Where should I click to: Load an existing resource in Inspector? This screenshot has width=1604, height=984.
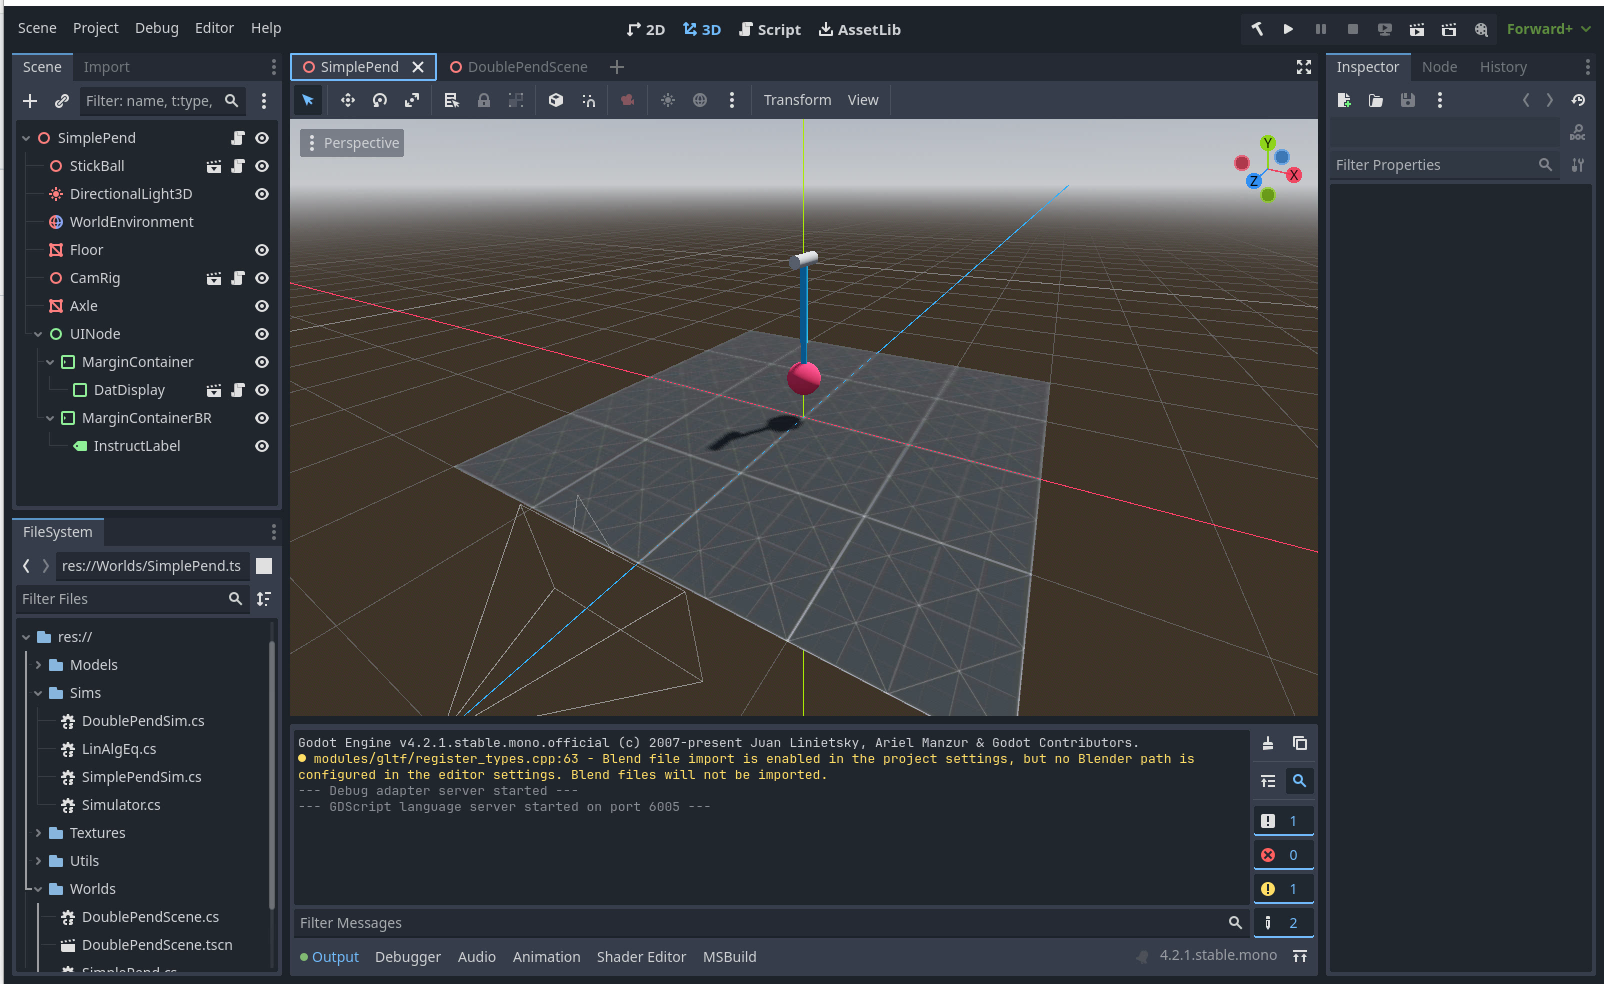[x=1376, y=100]
